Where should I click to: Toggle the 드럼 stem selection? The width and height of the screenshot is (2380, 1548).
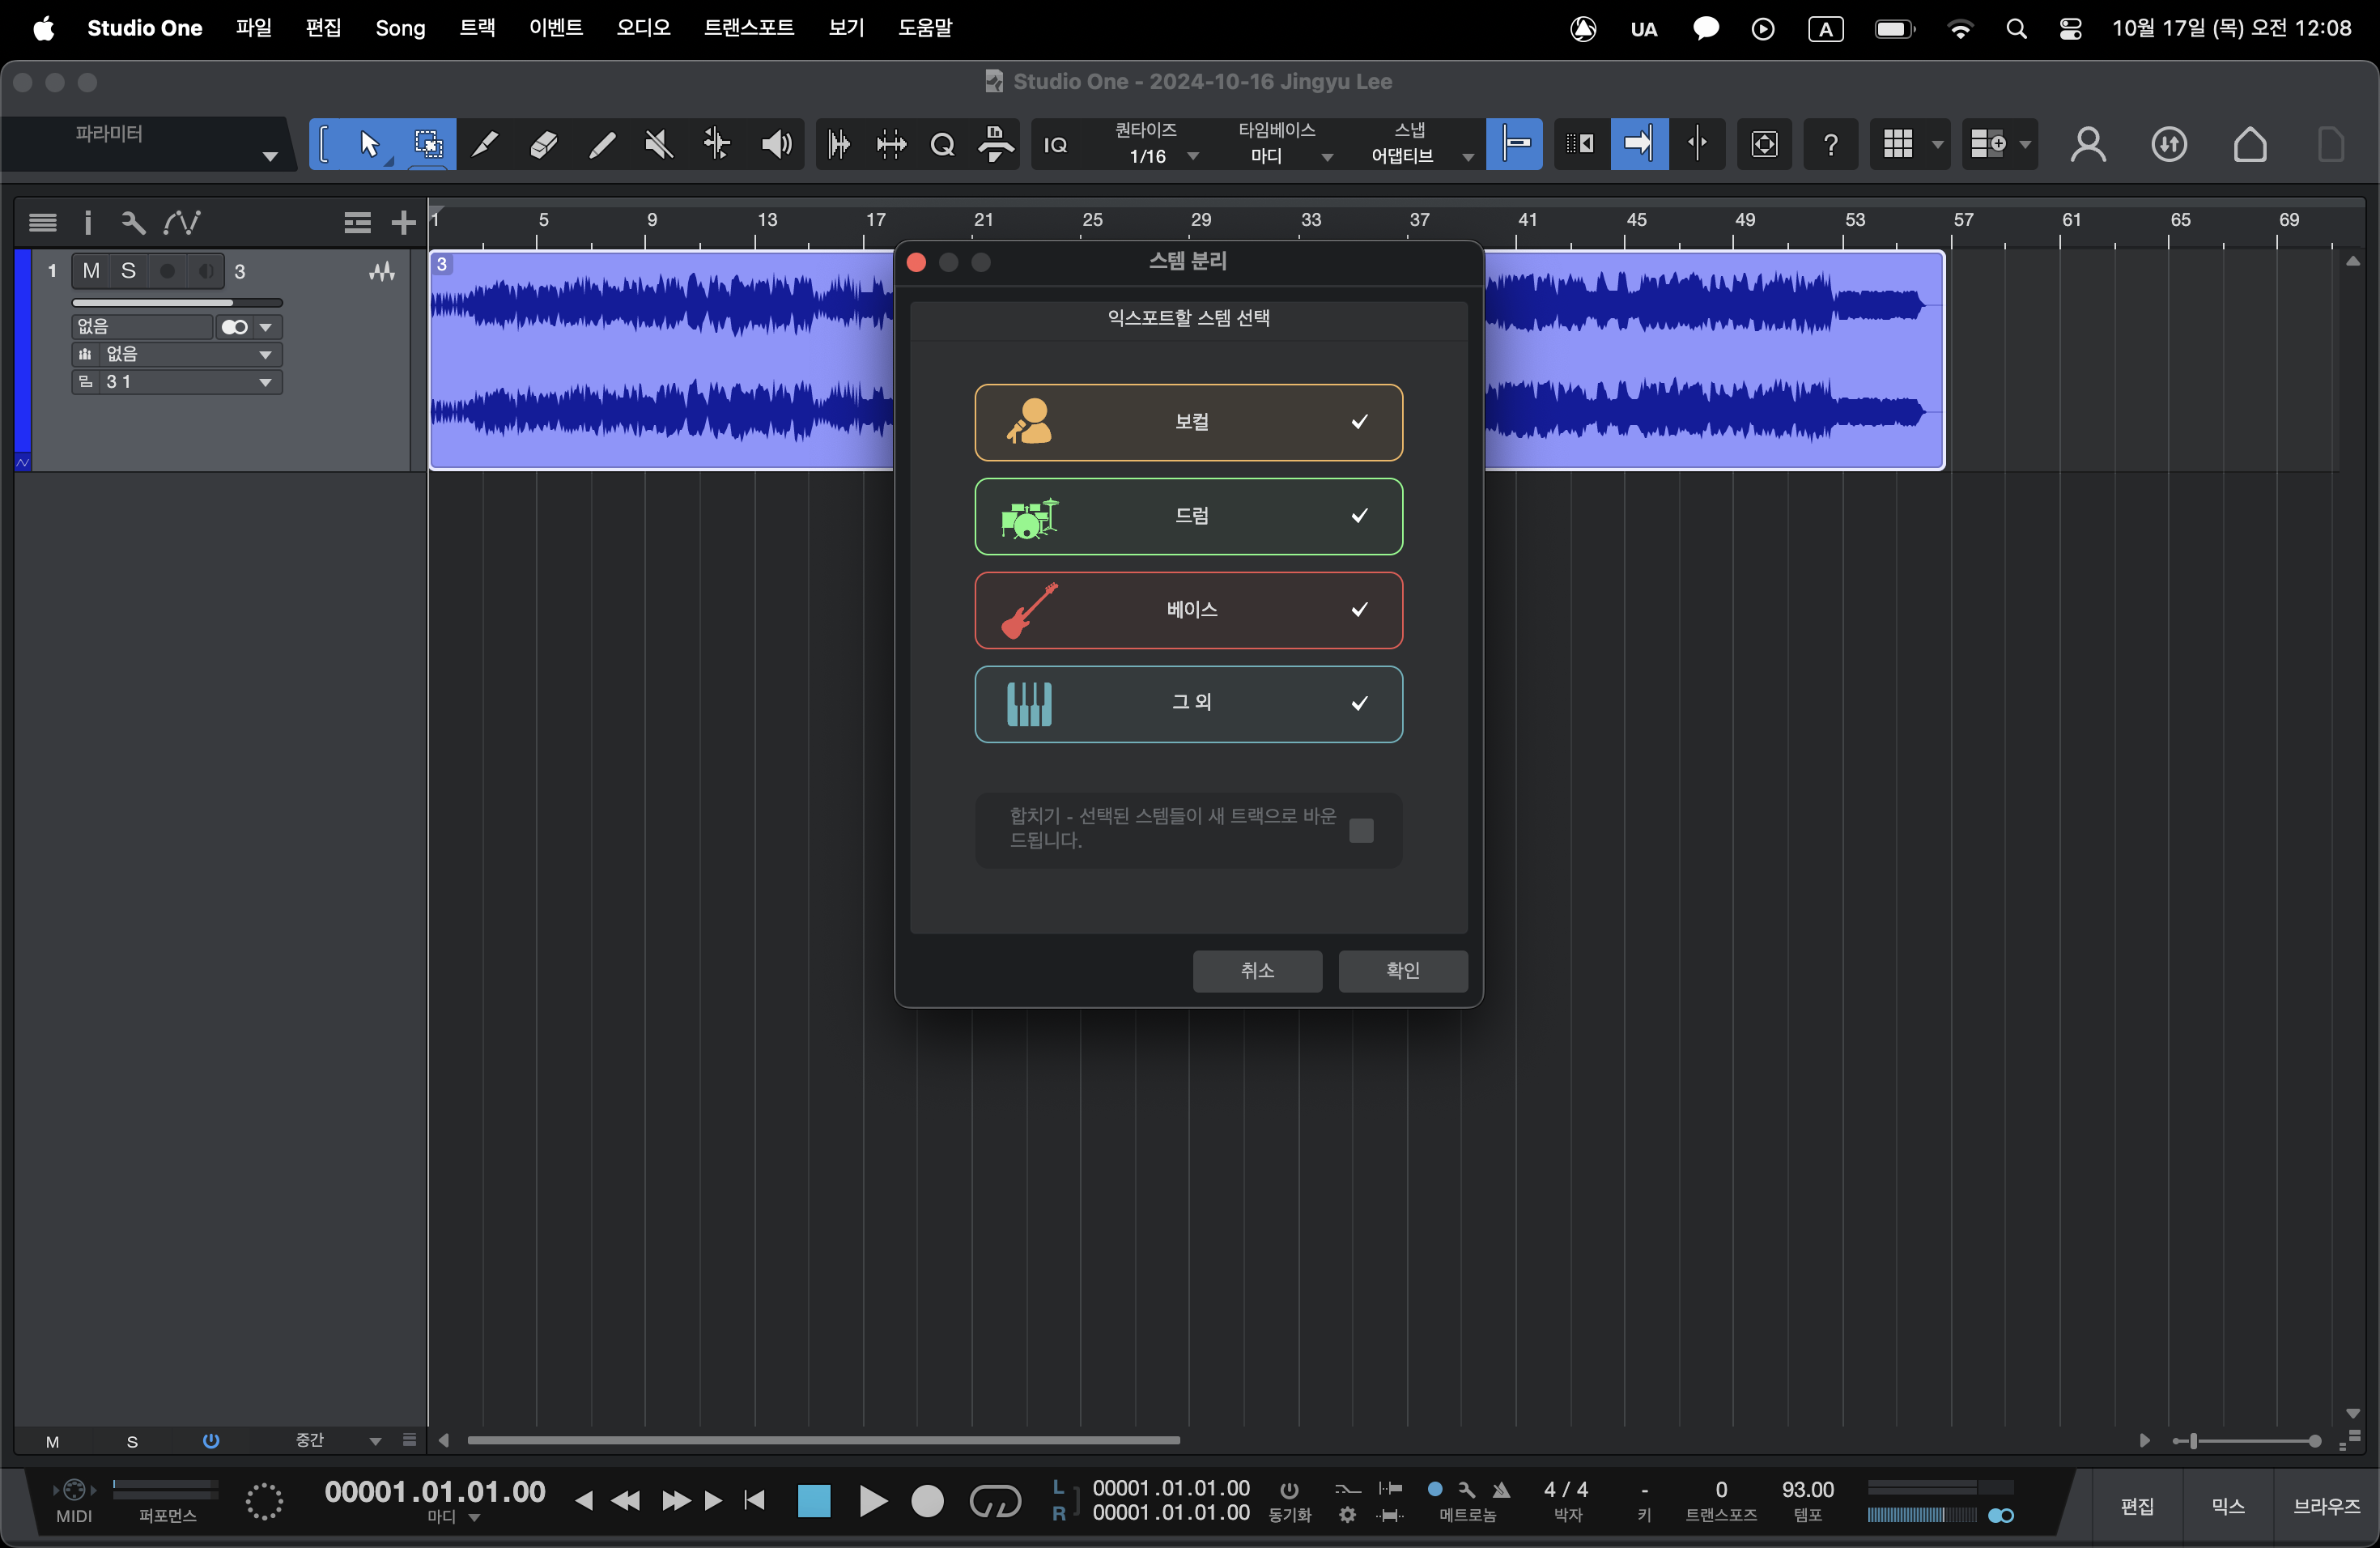tap(1188, 516)
